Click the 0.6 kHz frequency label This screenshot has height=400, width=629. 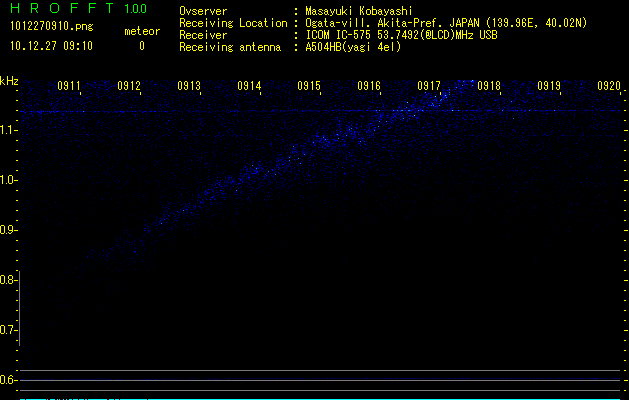point(8,380)
